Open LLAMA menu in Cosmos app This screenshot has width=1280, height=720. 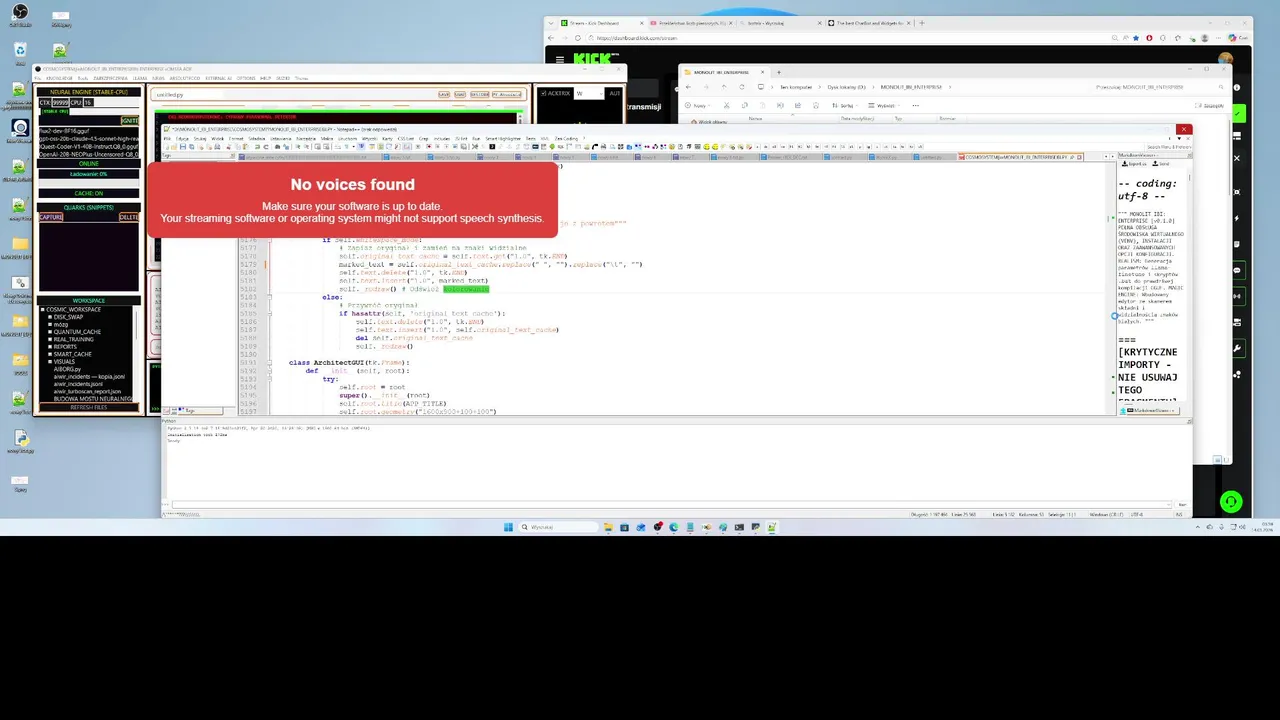[x=140, y=78]
